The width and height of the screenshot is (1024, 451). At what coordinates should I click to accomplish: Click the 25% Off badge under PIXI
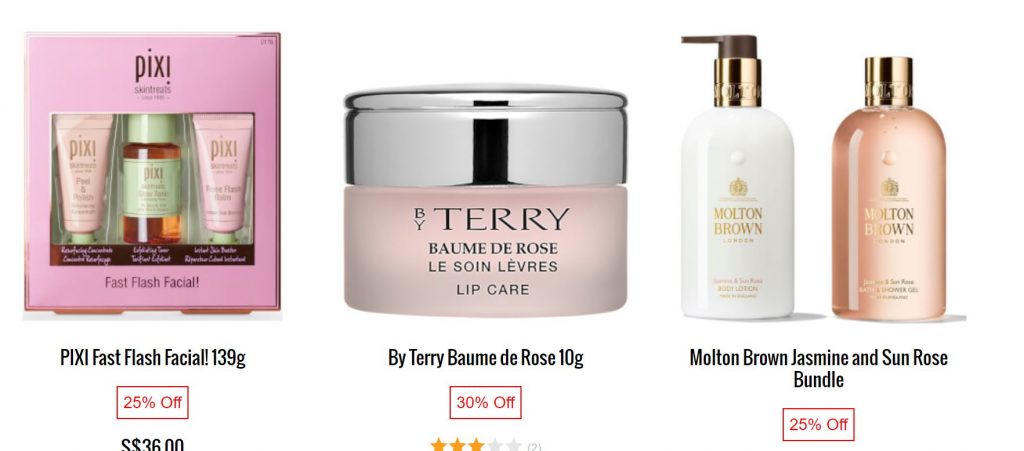152,403
